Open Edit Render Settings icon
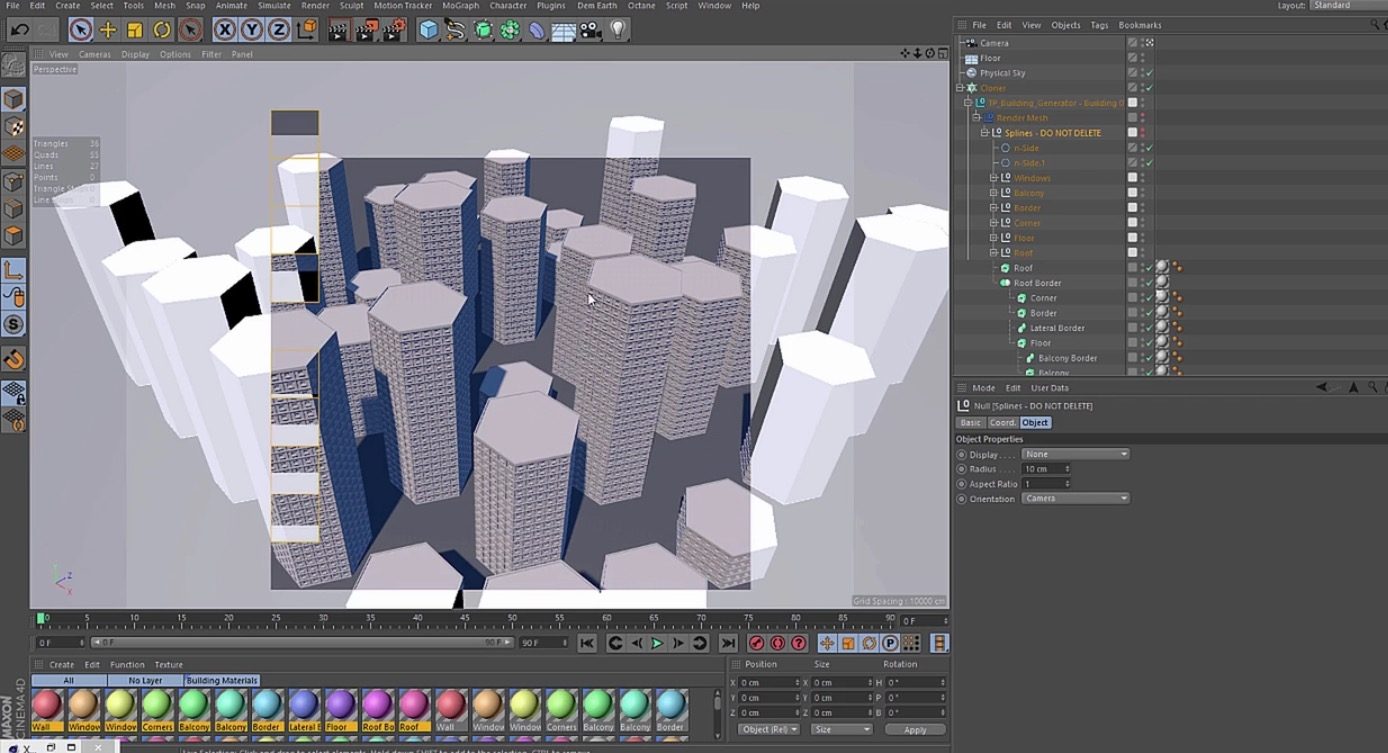Viewport: 1388px width, 753px height. tap(395, 30)
